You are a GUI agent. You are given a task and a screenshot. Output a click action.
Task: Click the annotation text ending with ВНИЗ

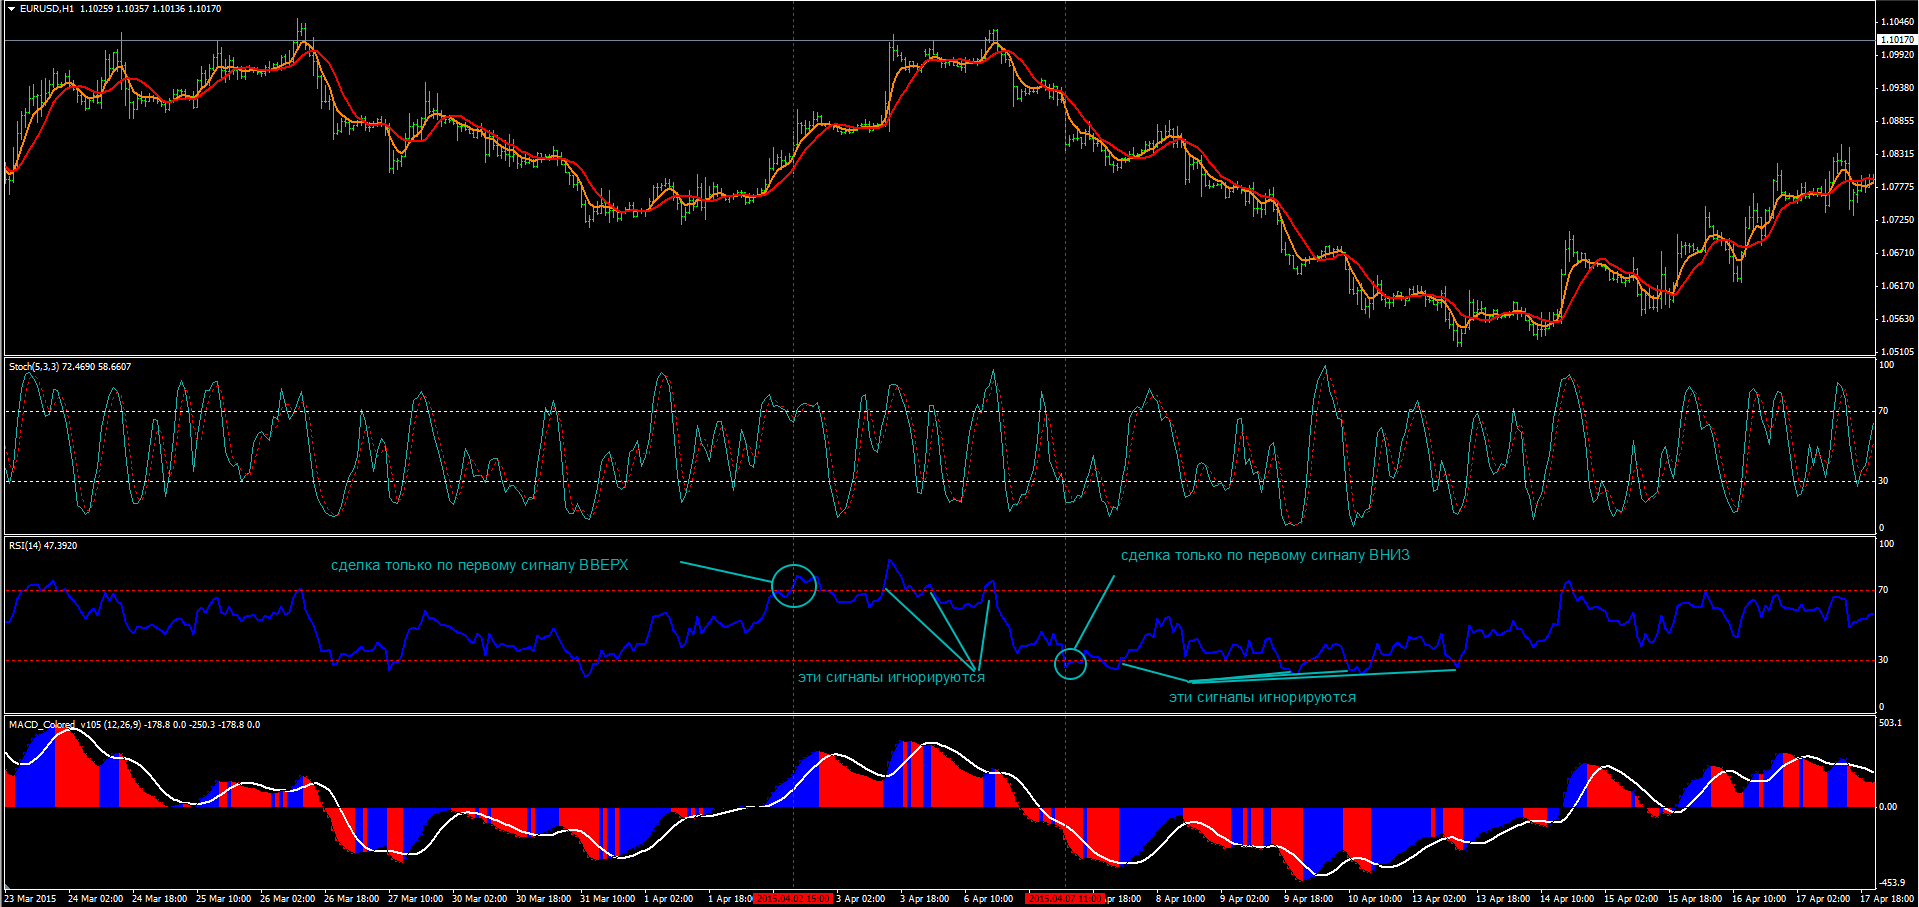[1264, 556]
